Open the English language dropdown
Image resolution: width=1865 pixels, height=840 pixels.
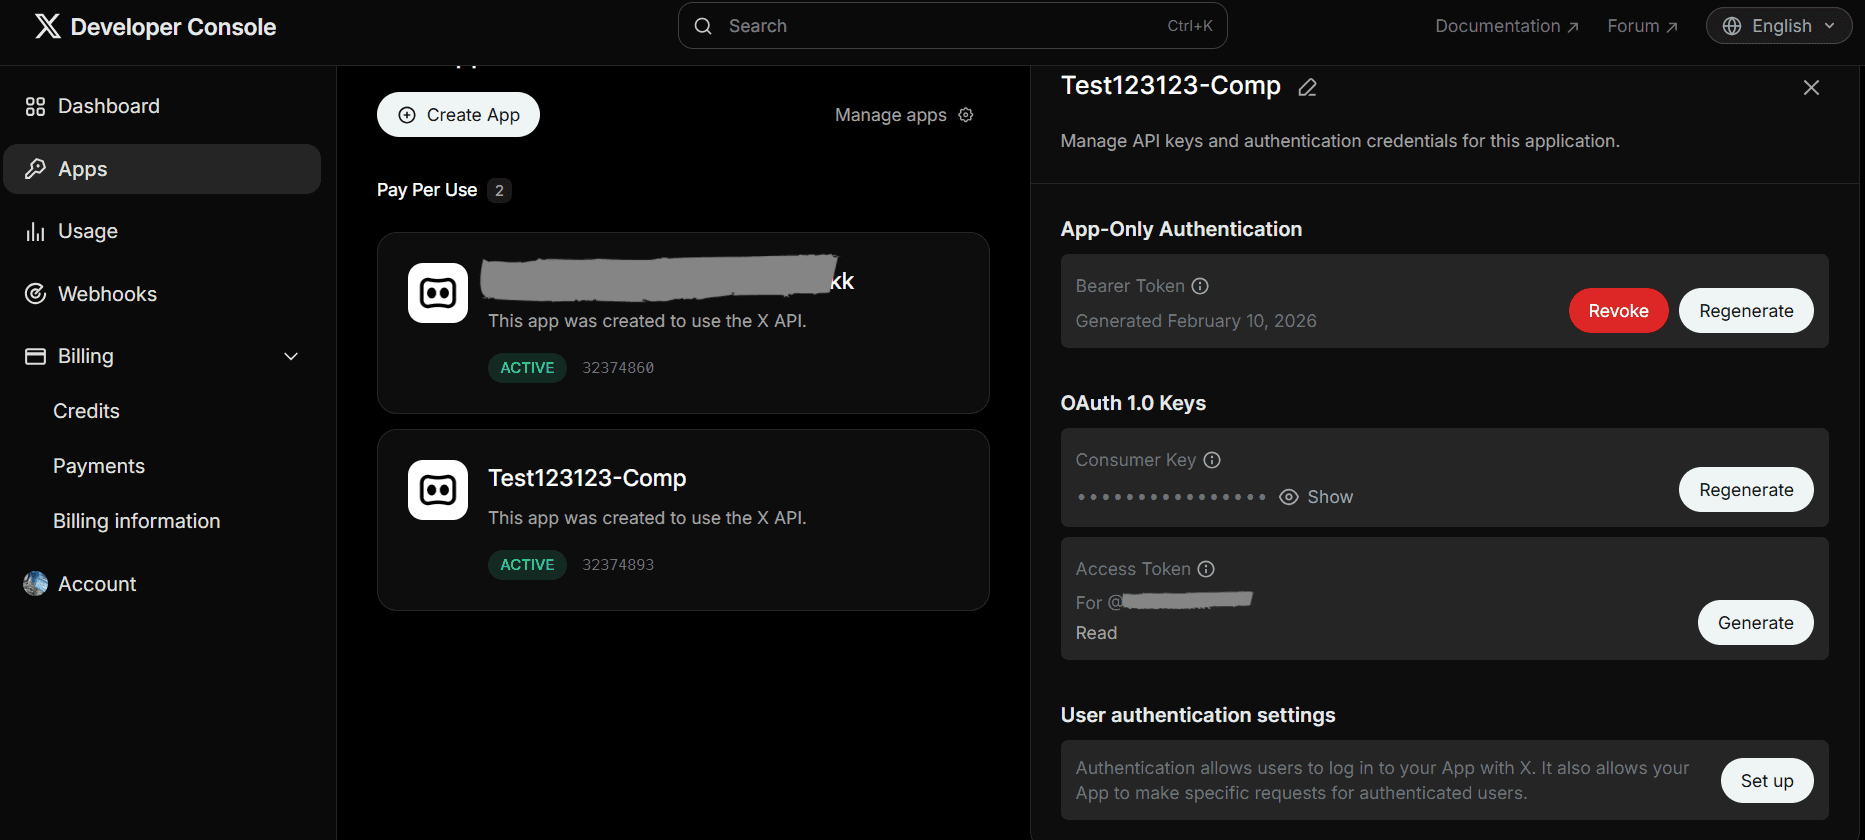pyautogui.click(x=1779, y=26)
